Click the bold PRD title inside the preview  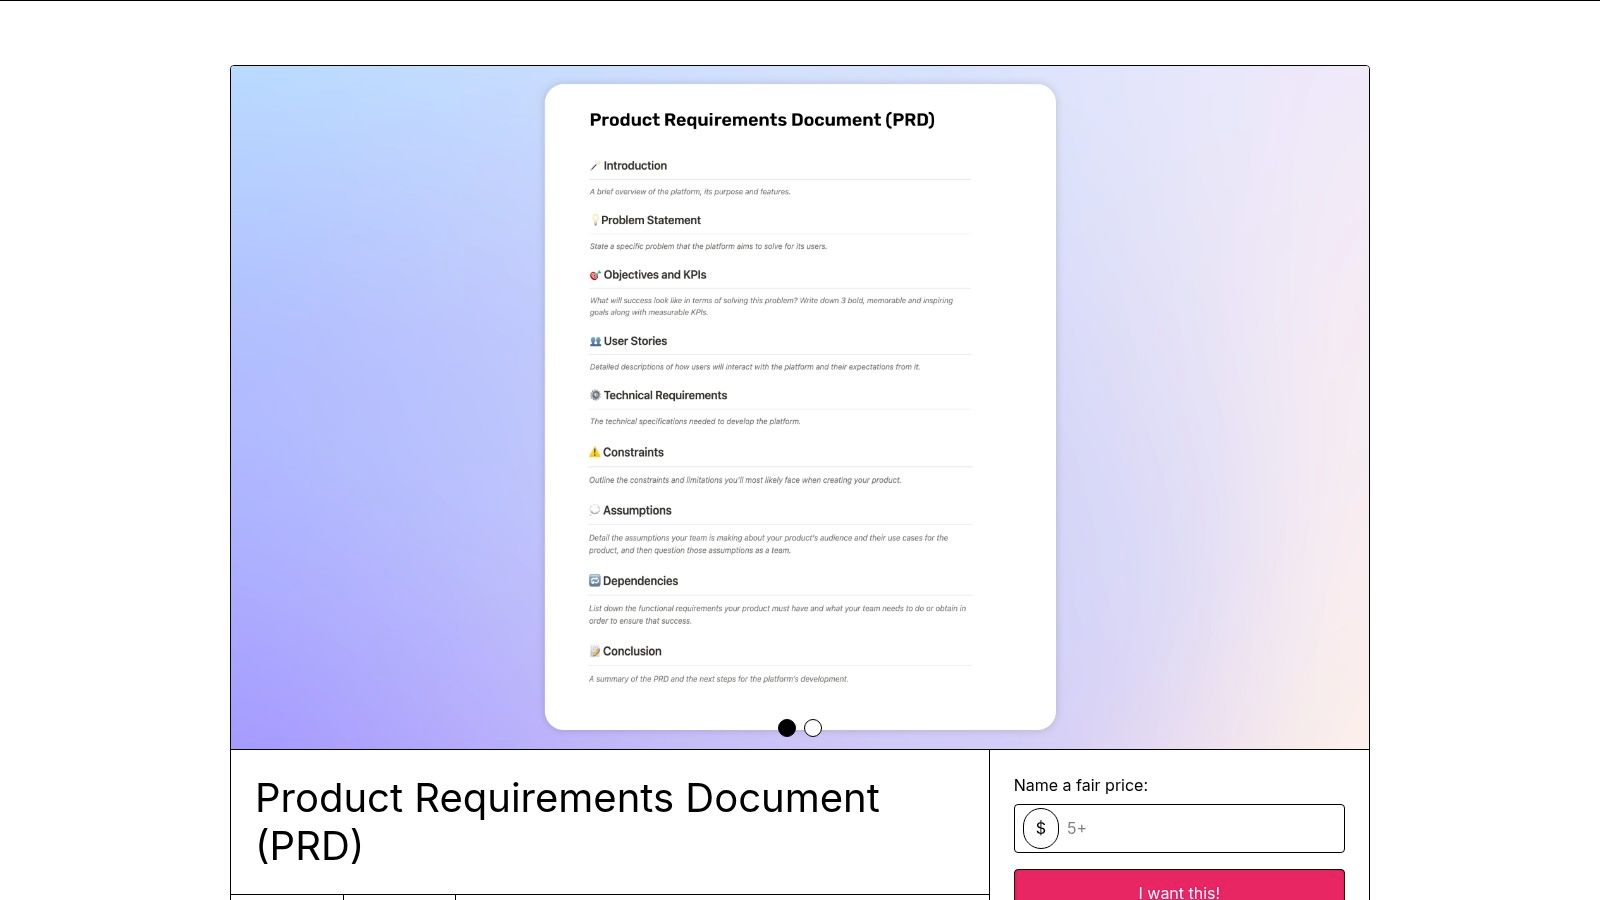(762, 120)
